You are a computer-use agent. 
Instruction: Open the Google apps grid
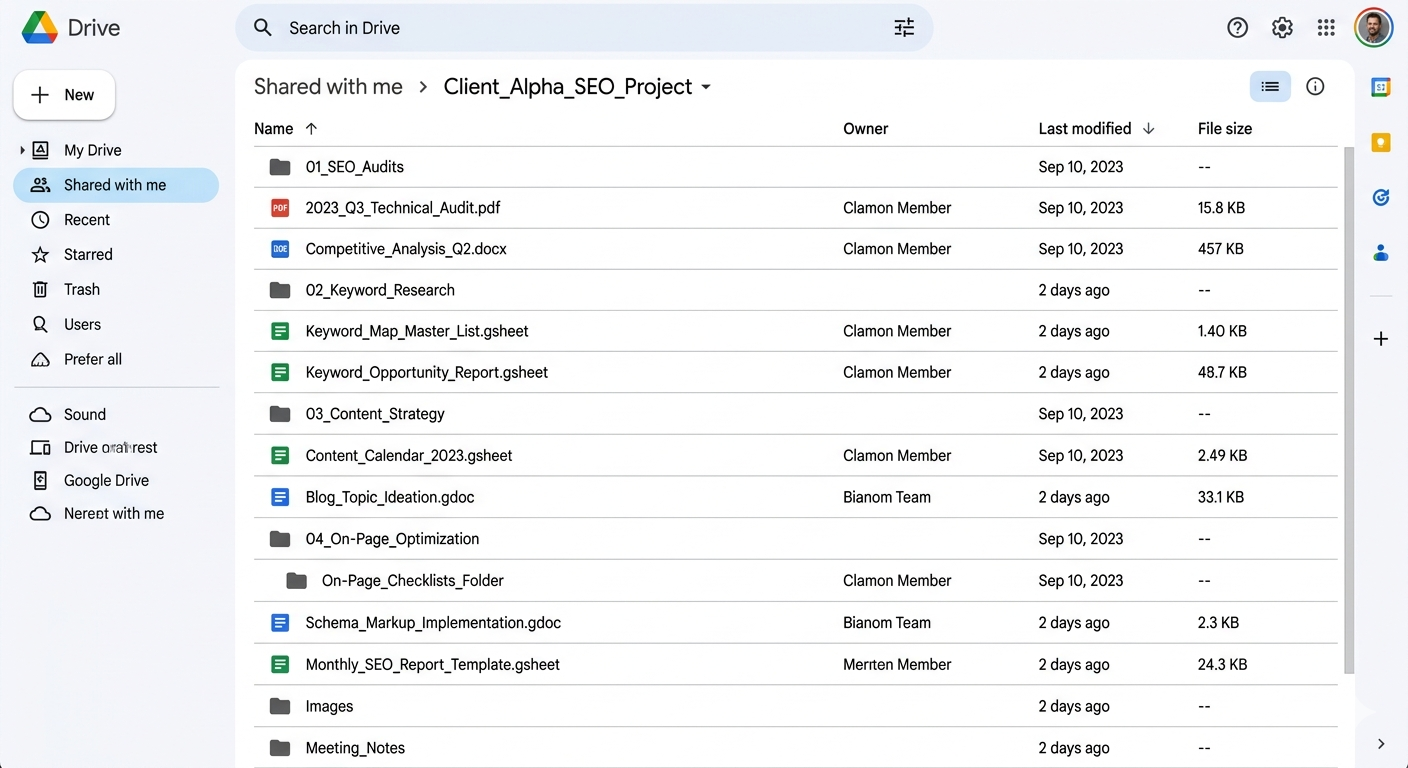tap(1326, 27)
